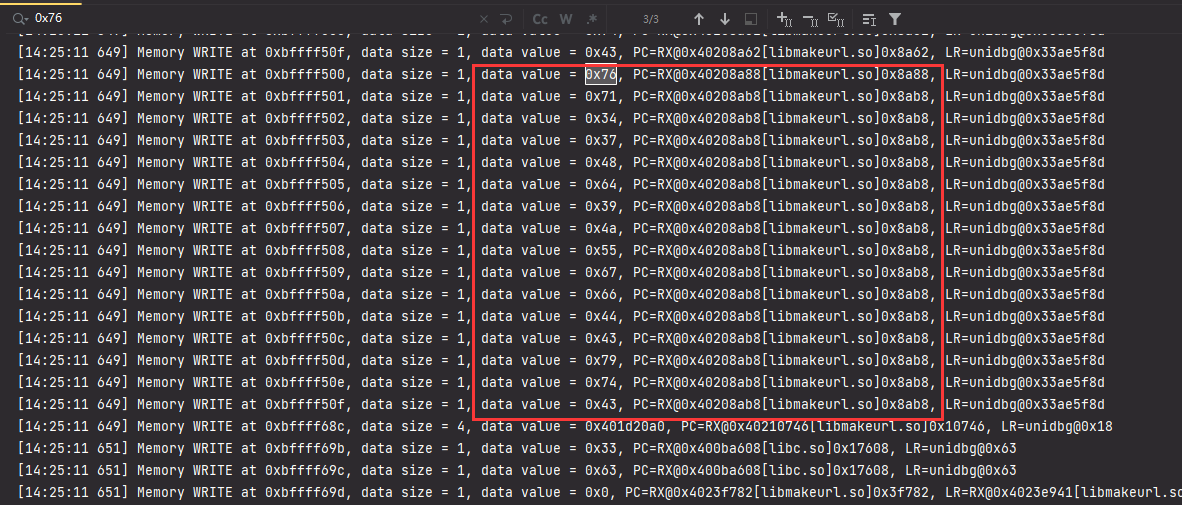Viewport: 1182px width, 505px height.
Task: Click address 0xbffff503 in the log
Action: tap(306, 140)
